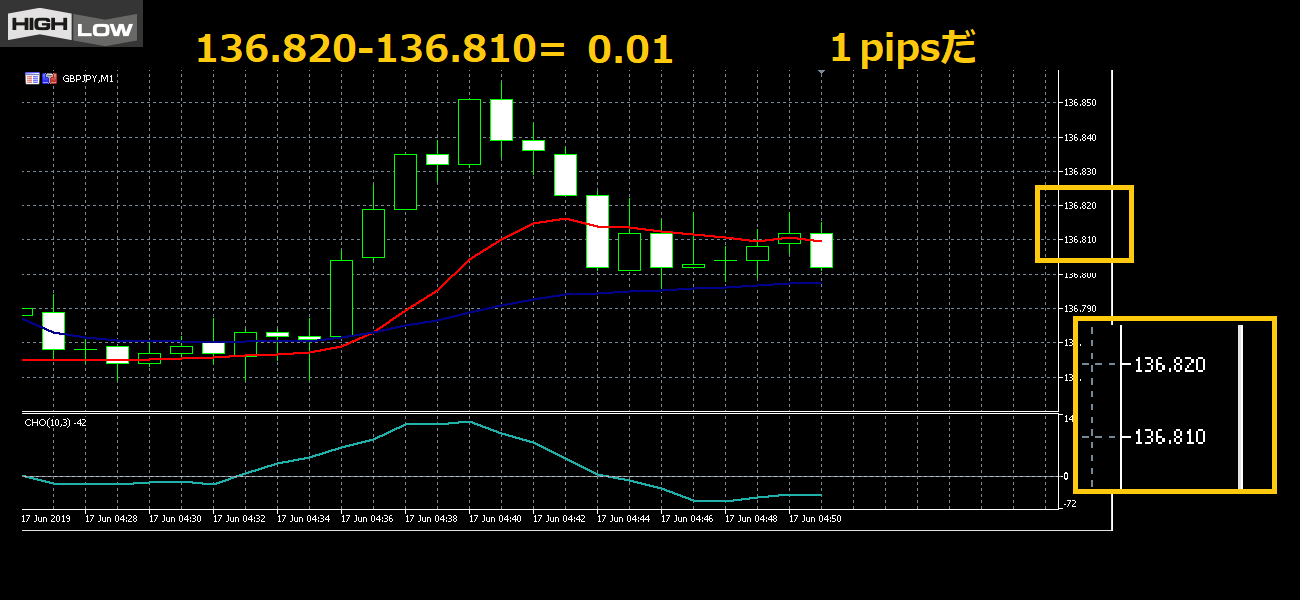Click the 136.850 price axis label

click(x=1080, y=103)
